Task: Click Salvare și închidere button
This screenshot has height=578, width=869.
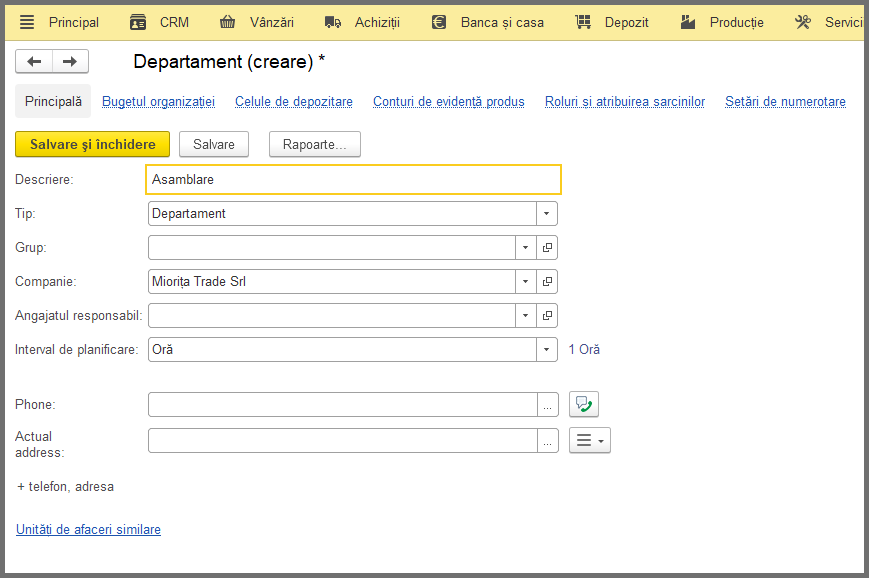Action: point(93,144)
